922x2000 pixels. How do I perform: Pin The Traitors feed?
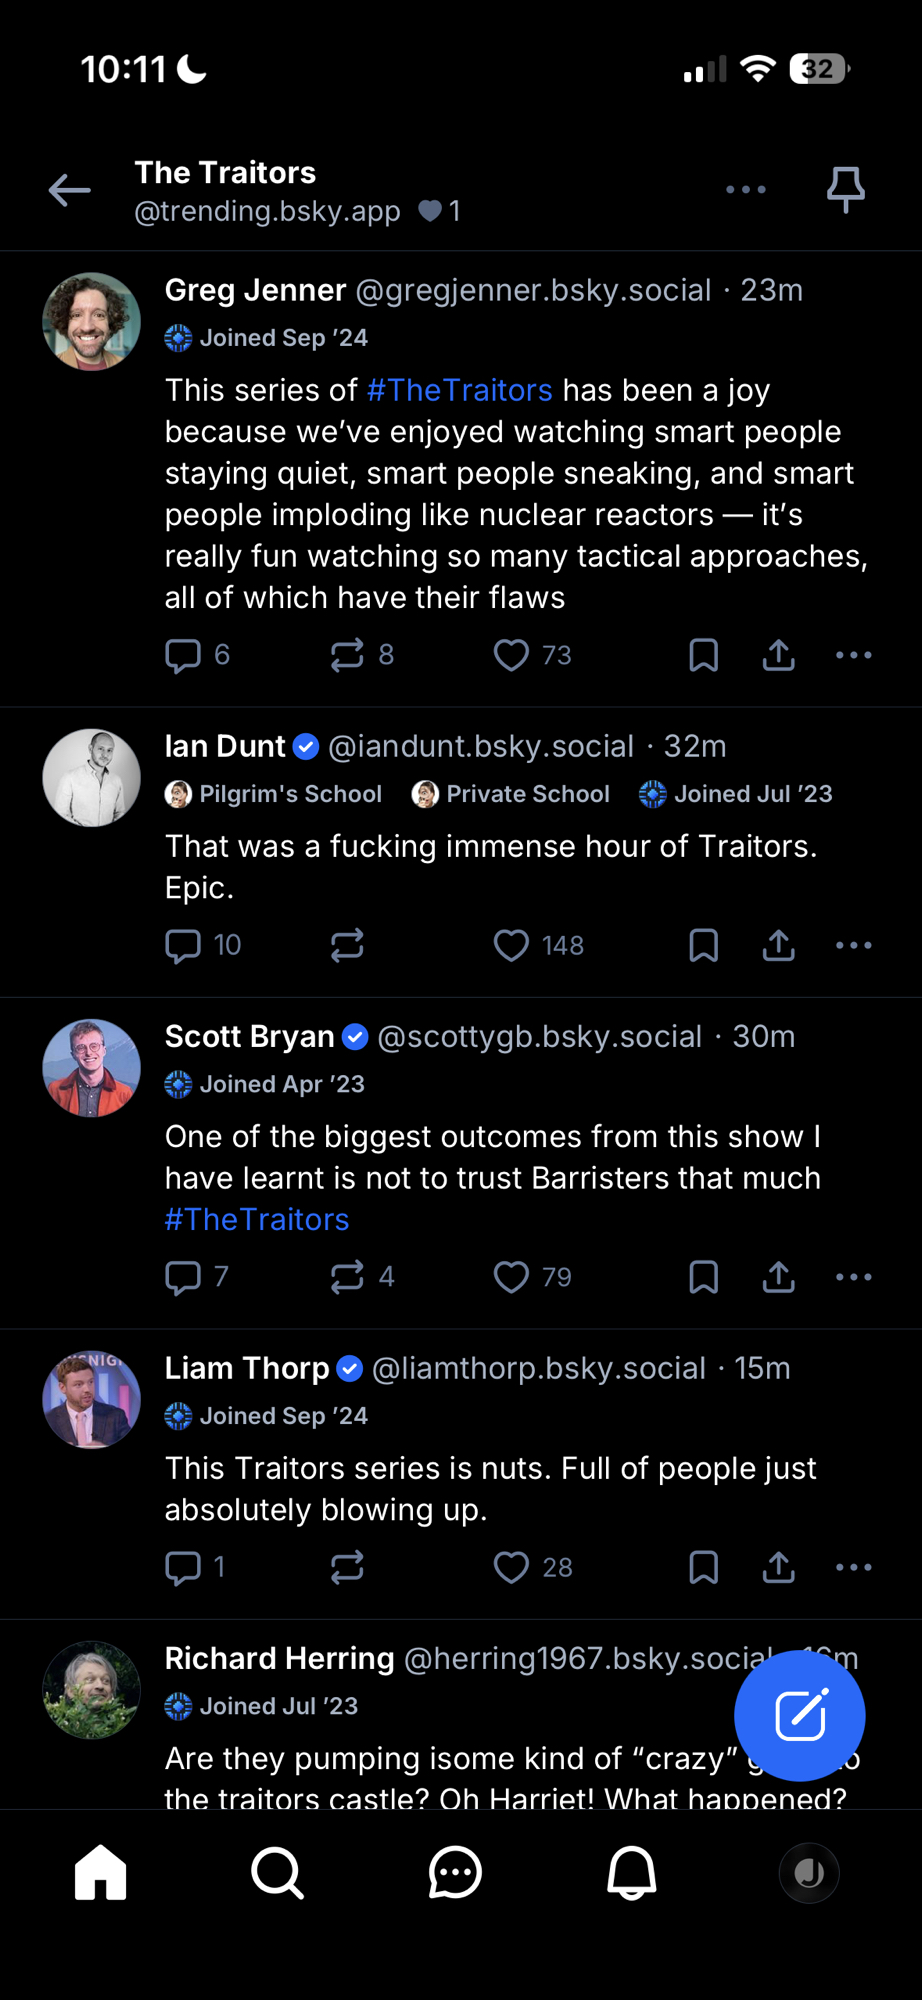845,189
